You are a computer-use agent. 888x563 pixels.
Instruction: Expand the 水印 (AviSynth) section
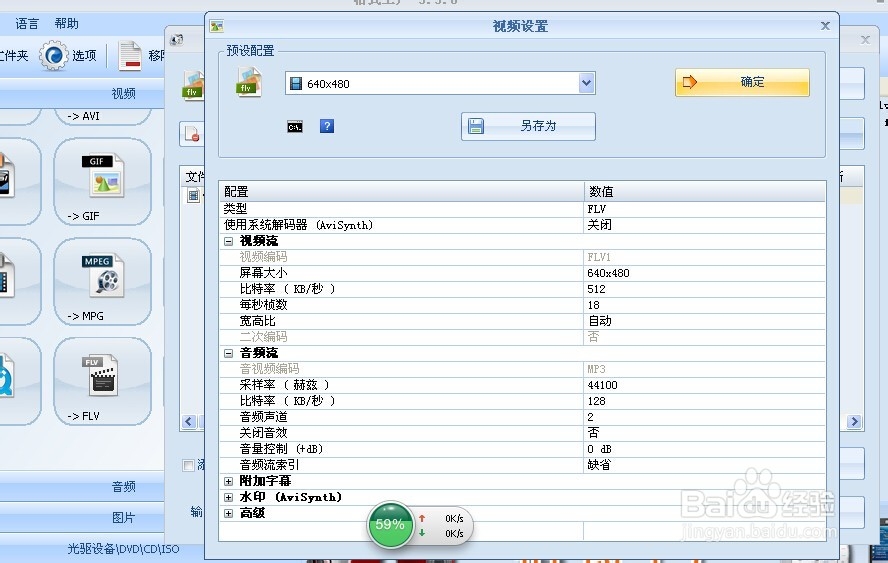pos(228,497)
